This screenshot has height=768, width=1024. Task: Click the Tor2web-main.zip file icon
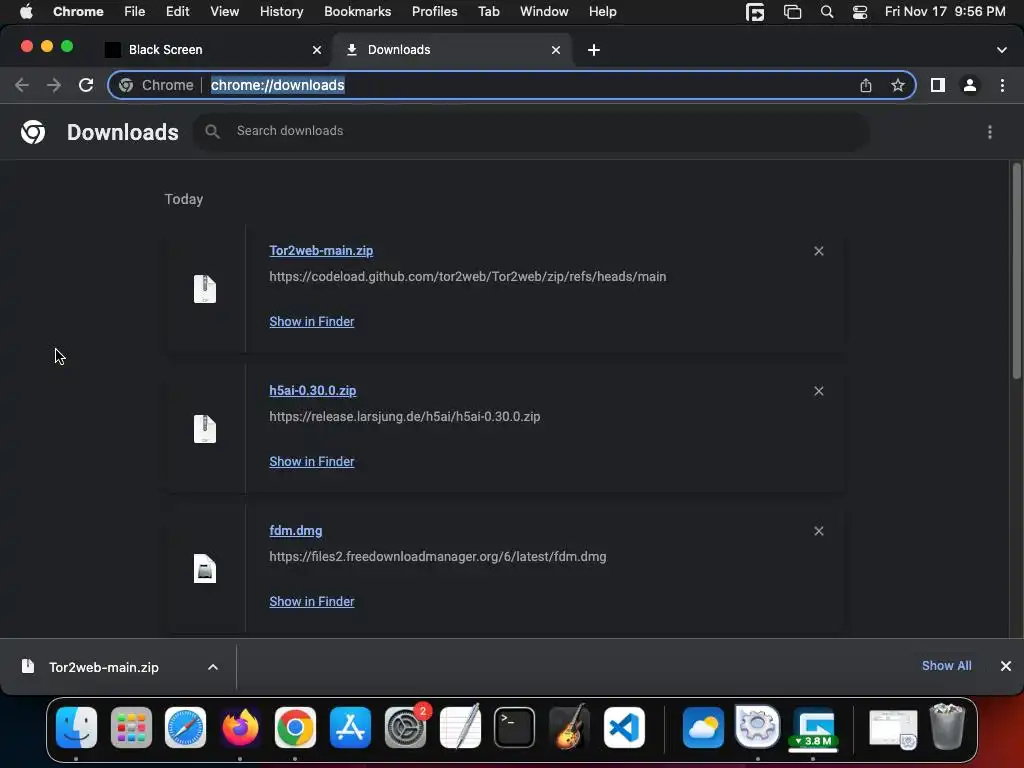204,289
